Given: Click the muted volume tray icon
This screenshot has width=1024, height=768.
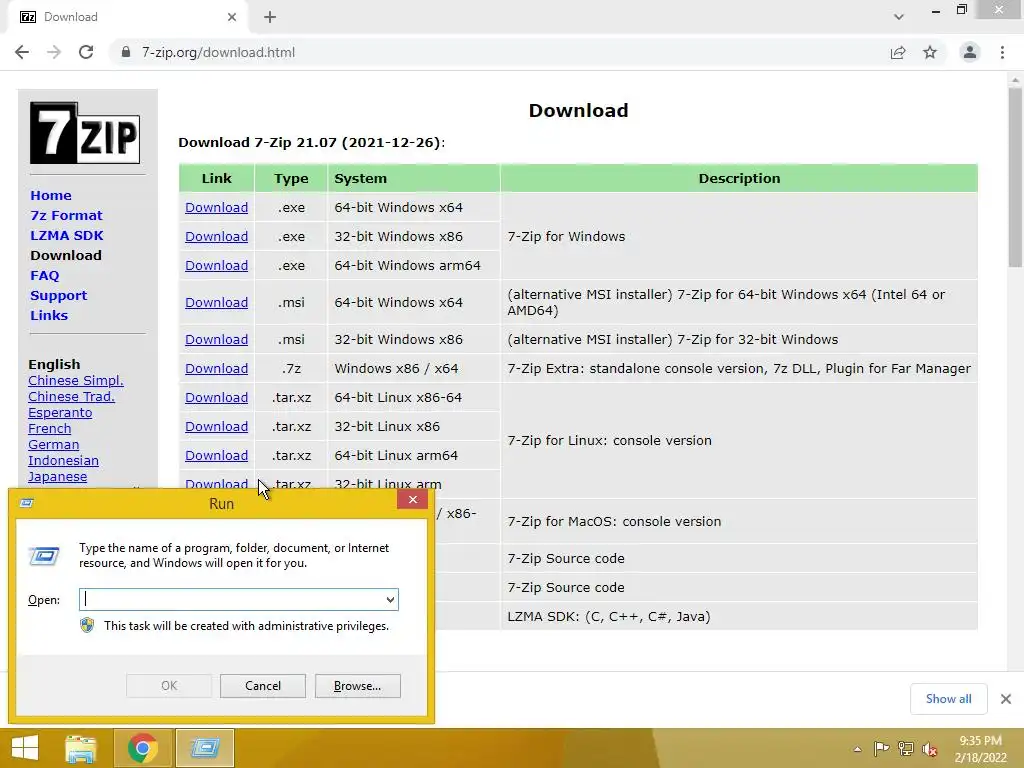Looking at the screenshot, I should (930, 748).
